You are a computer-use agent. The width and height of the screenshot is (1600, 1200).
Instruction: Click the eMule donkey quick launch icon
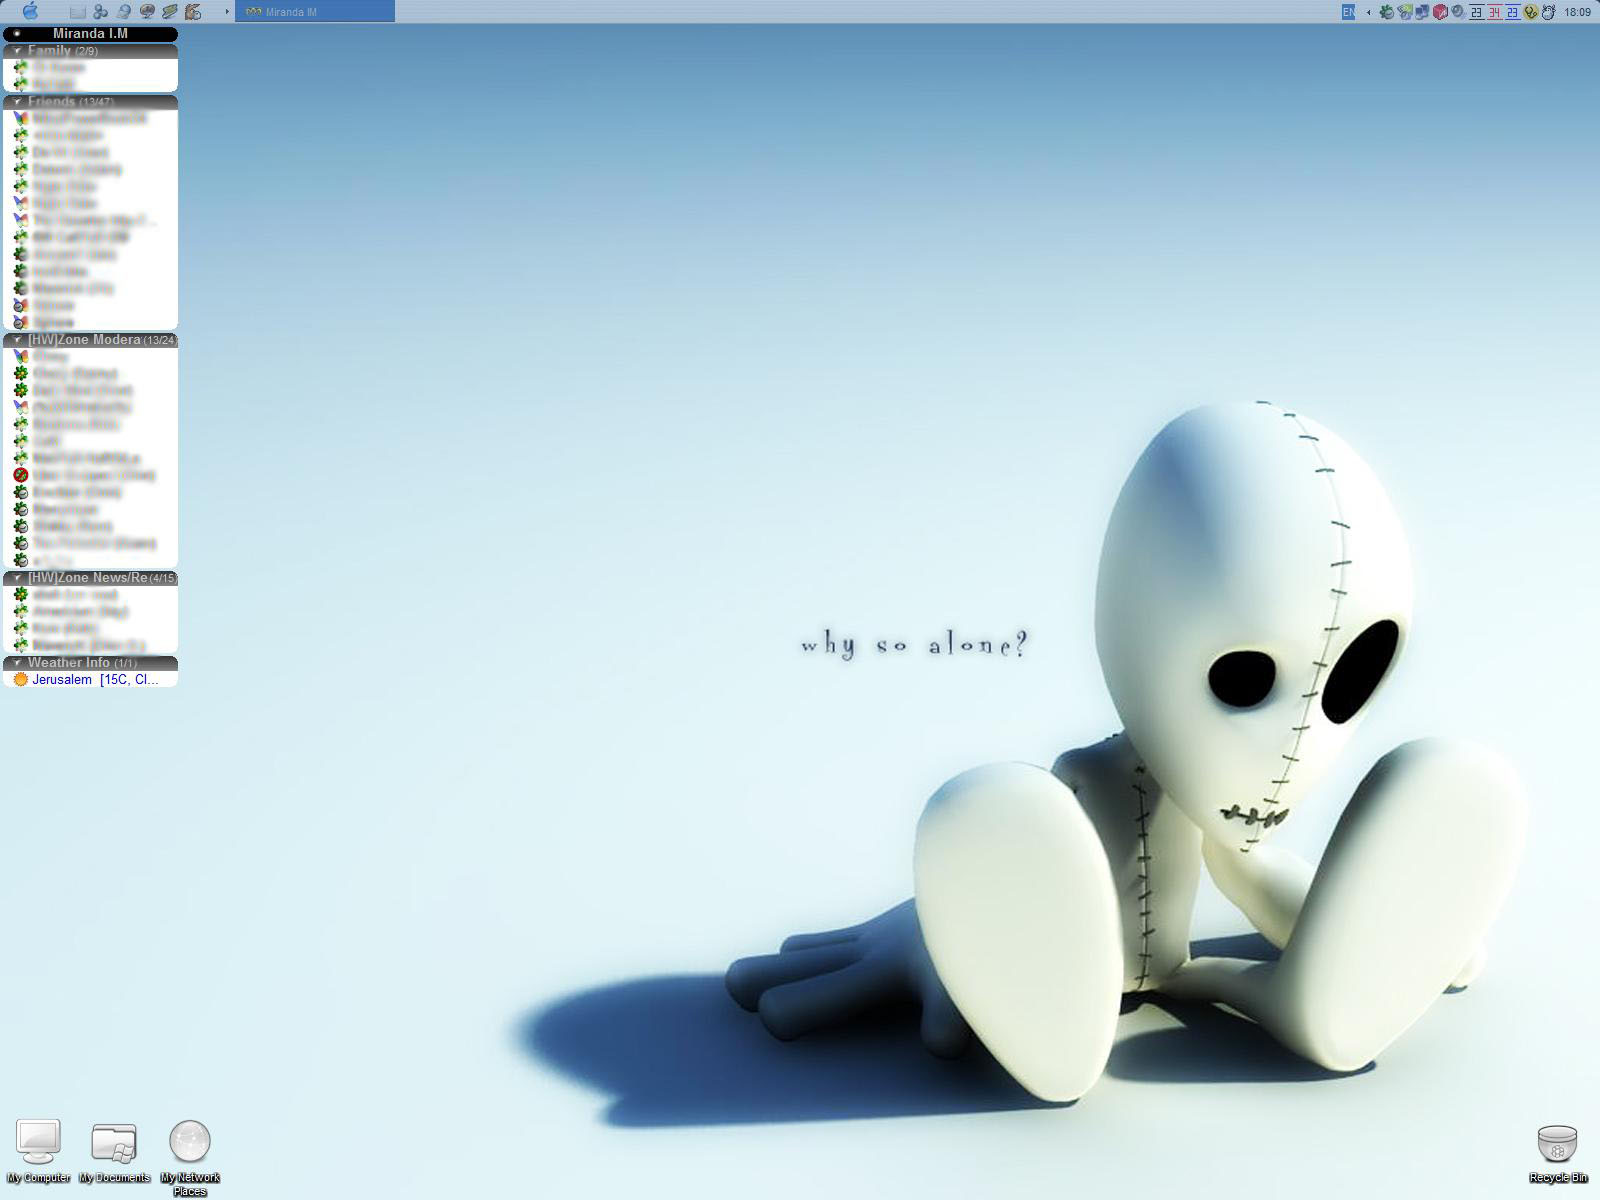(193, 12)
